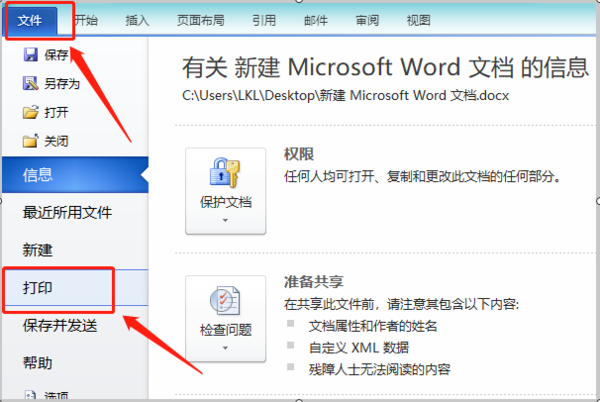
Task: Open the 引用 tab
Action: click(264, 20)
